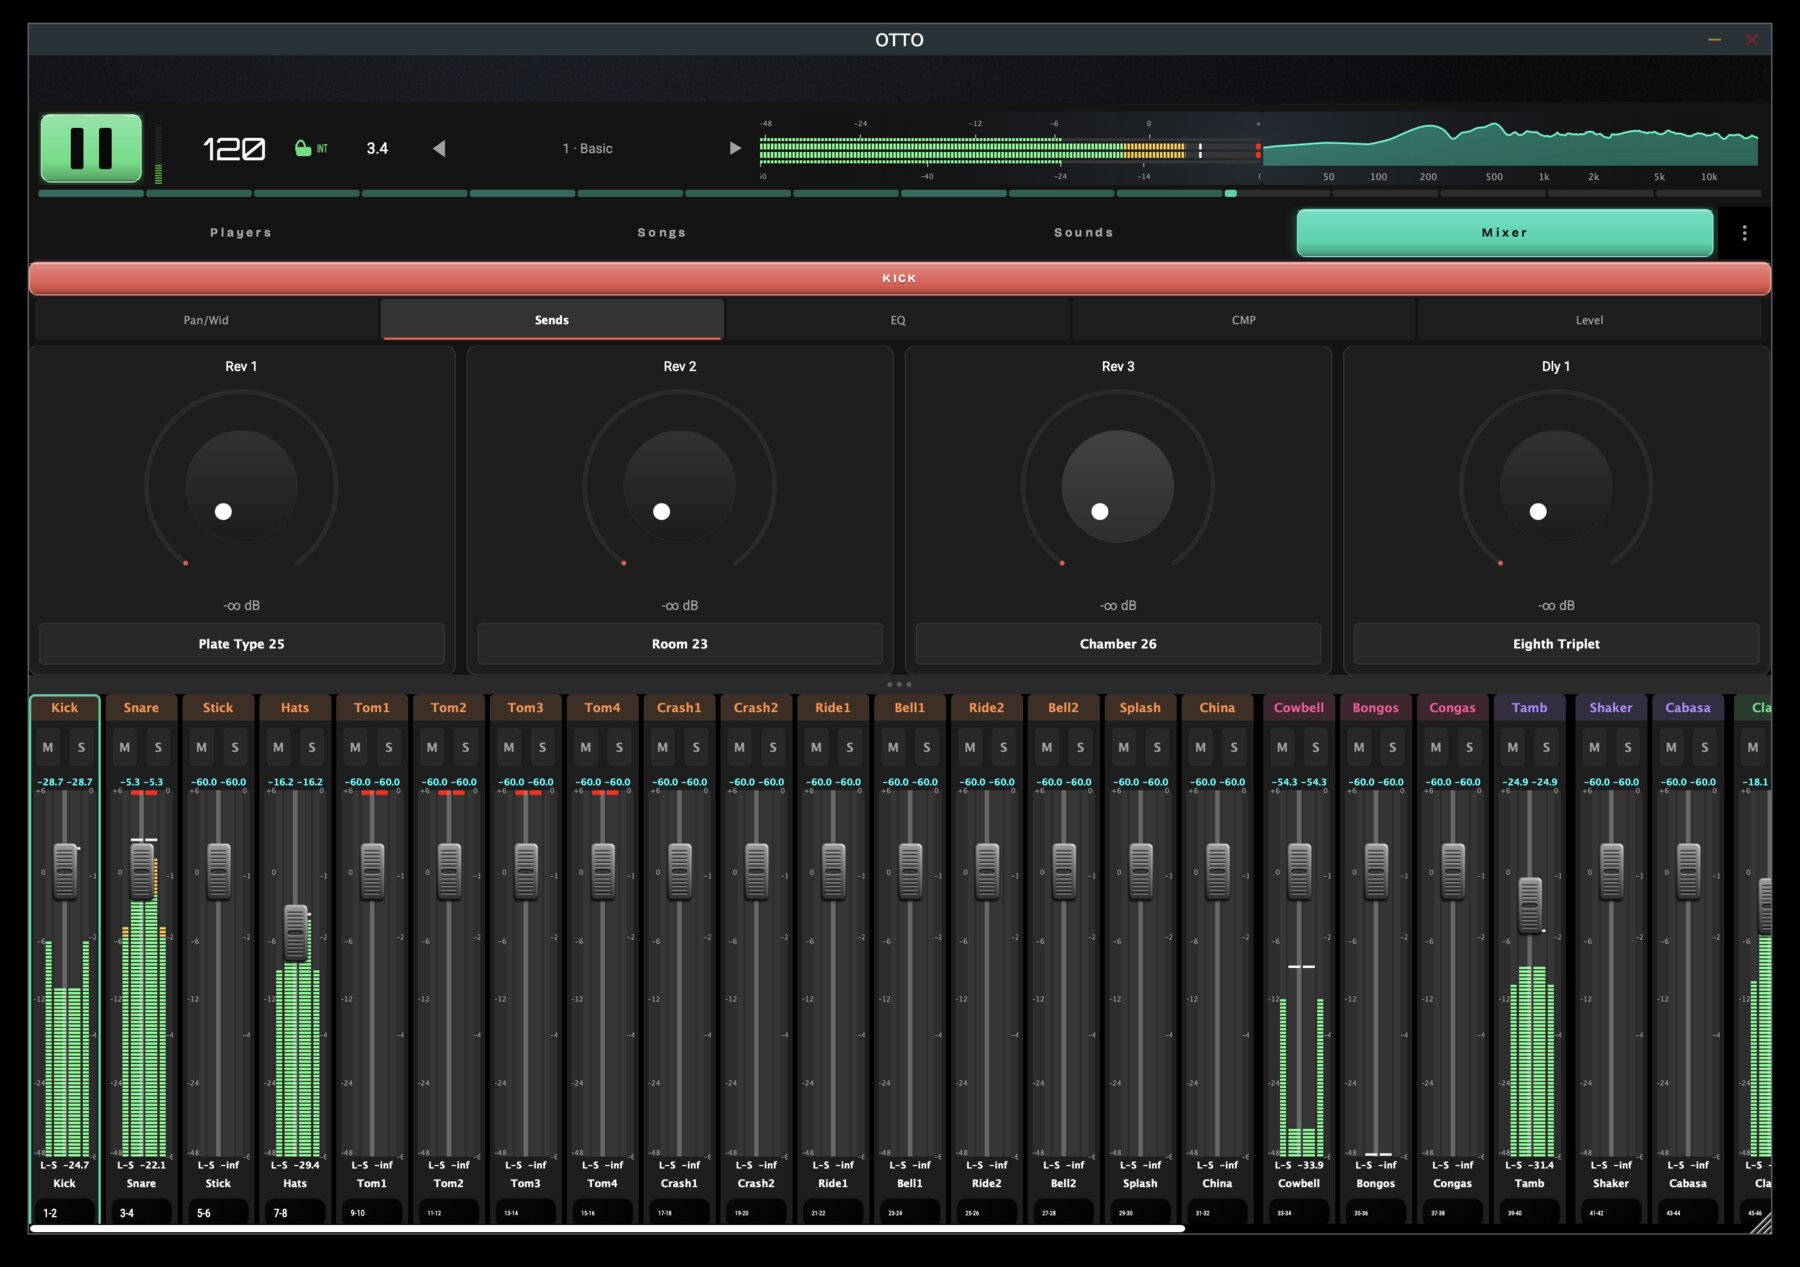Click the tempo value 120
1800x1267 pixels.
234,149
